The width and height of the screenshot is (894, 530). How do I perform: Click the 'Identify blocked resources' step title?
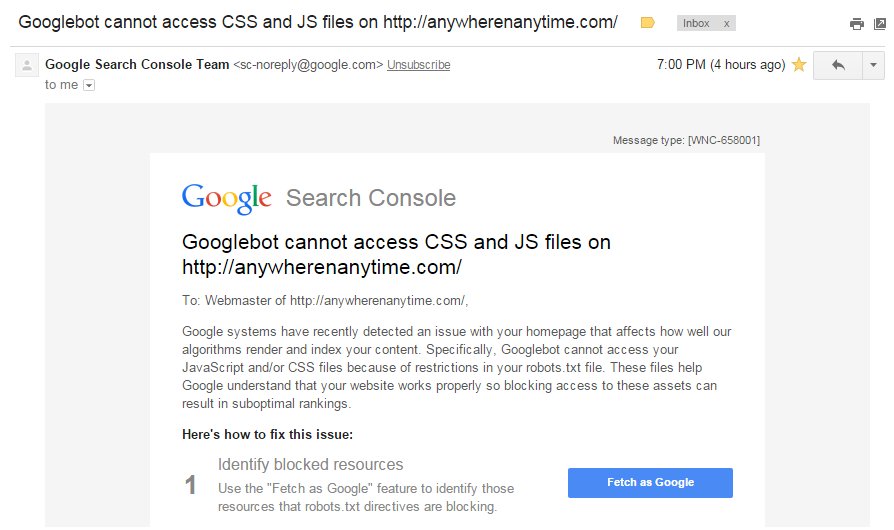click(310, 464)
